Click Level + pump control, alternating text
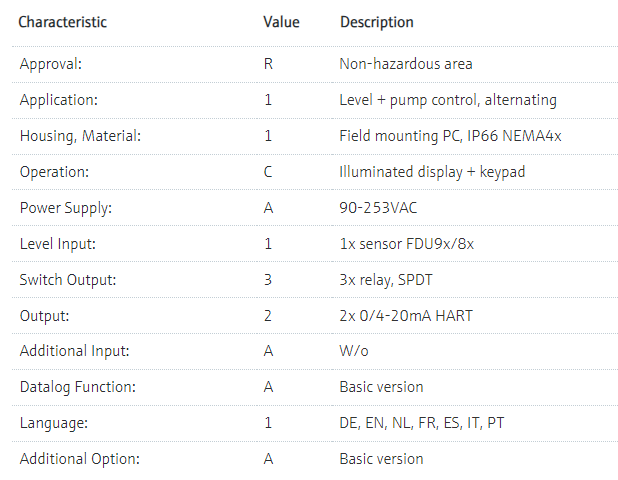618x480 pixels. click(448, 100)
